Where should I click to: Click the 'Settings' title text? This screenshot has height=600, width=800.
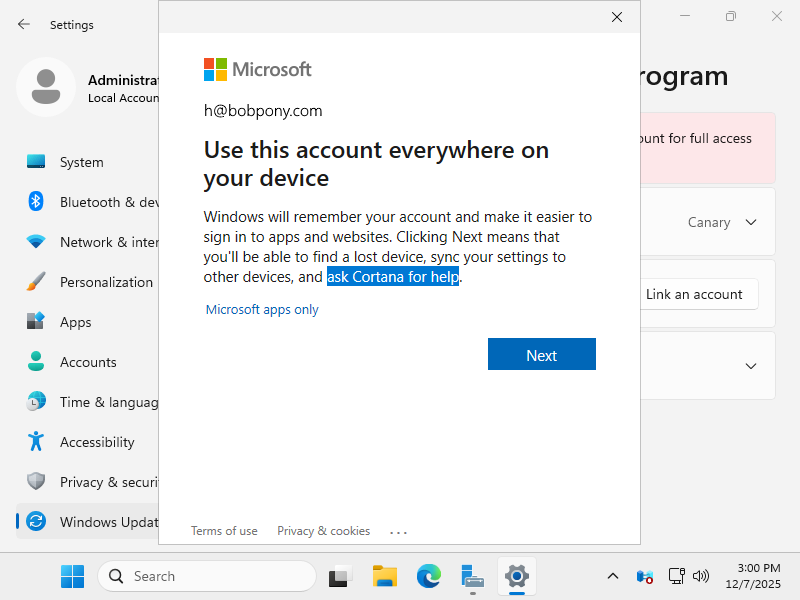[71, 25]
